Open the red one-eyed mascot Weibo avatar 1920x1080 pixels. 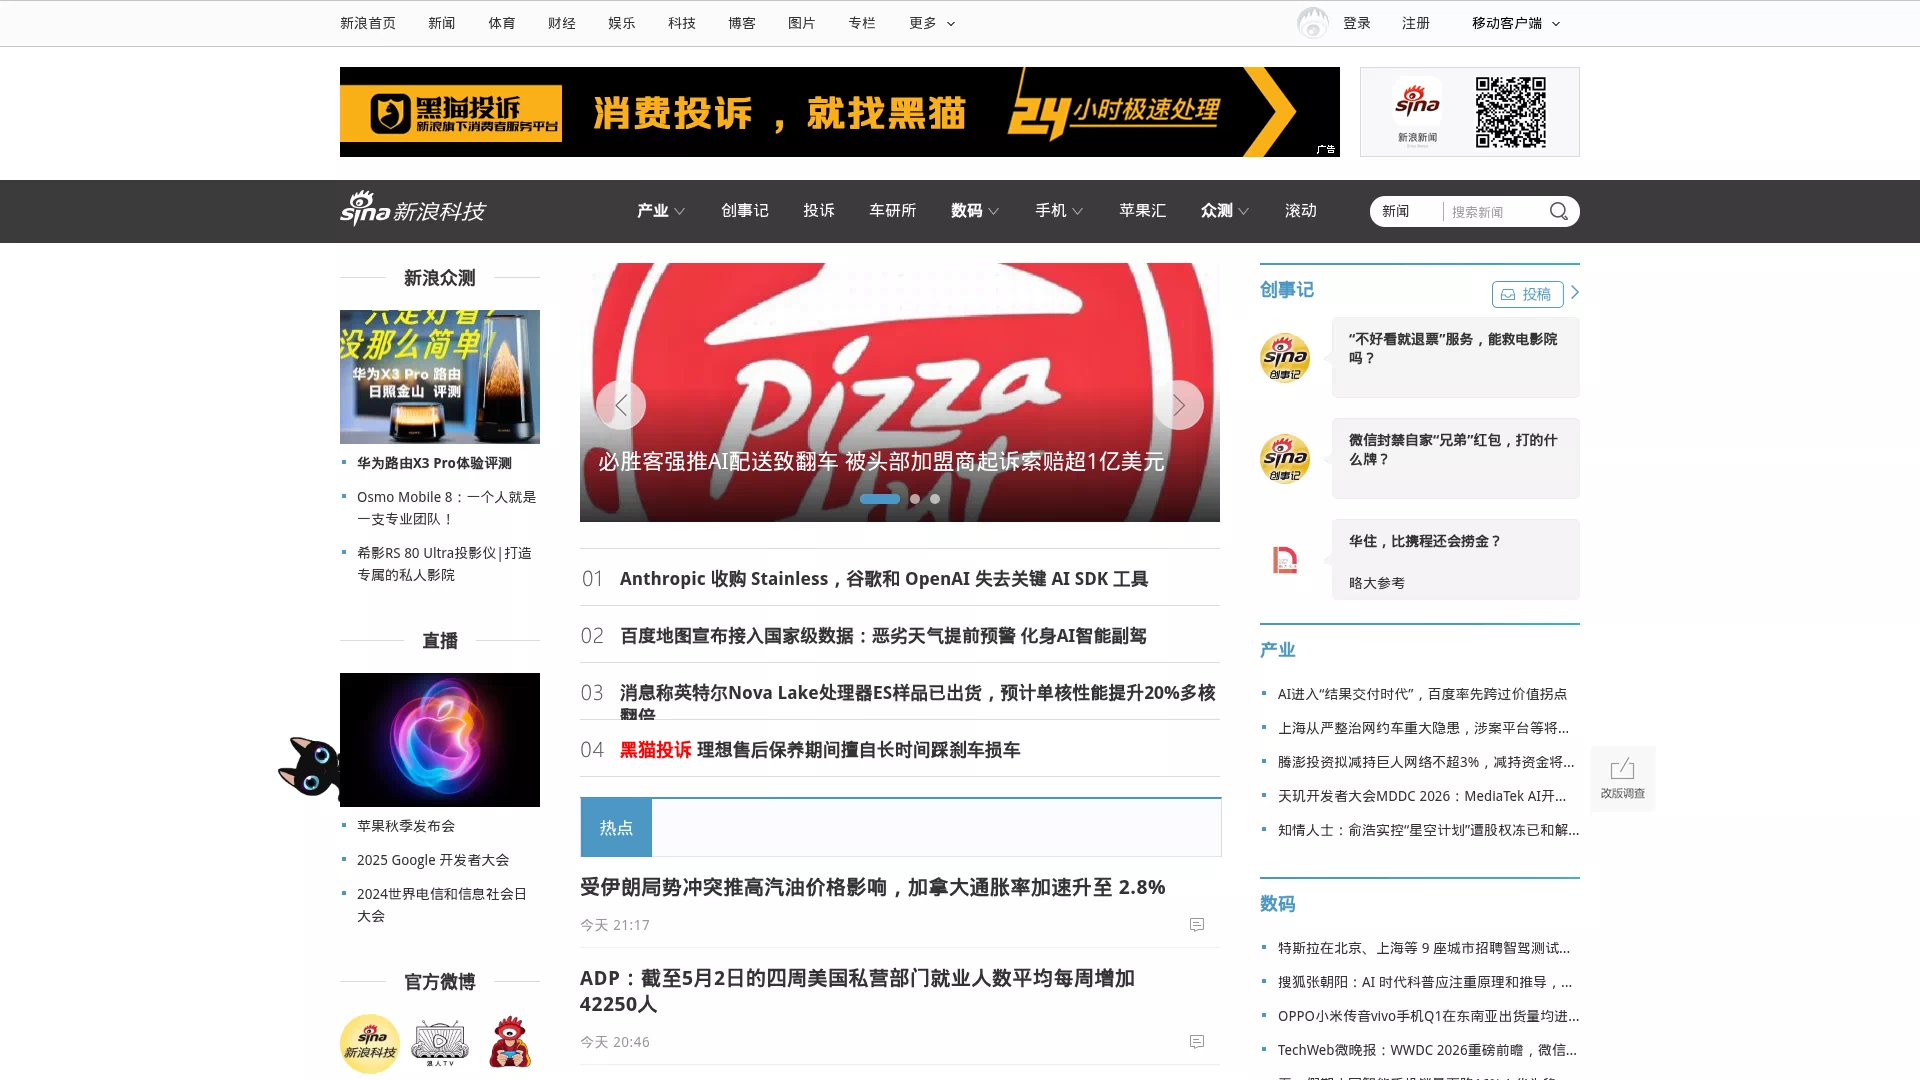510,1042
